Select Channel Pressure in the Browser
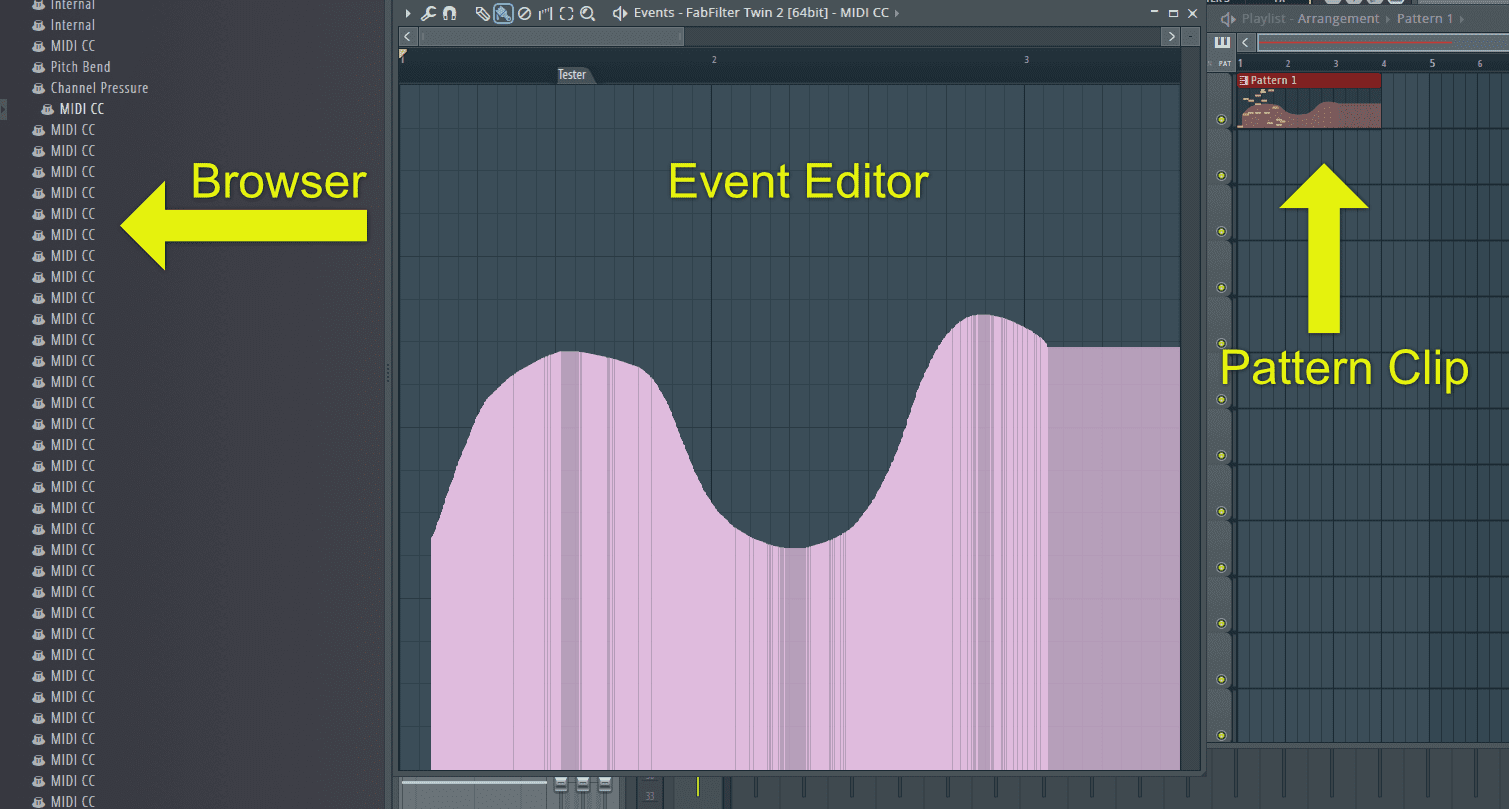1509x809 pixels. [x=100, y=87]
